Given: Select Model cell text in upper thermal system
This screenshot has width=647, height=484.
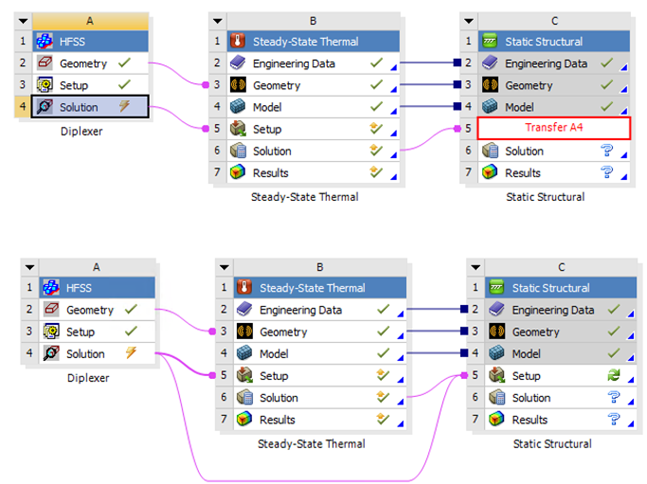Looking at the screenshot, I should [x=267, y=107].
